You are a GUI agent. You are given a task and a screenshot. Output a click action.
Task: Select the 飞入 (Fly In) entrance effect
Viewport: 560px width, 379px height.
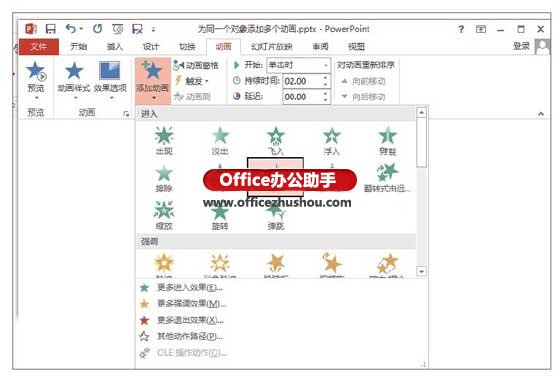[276, 141]
